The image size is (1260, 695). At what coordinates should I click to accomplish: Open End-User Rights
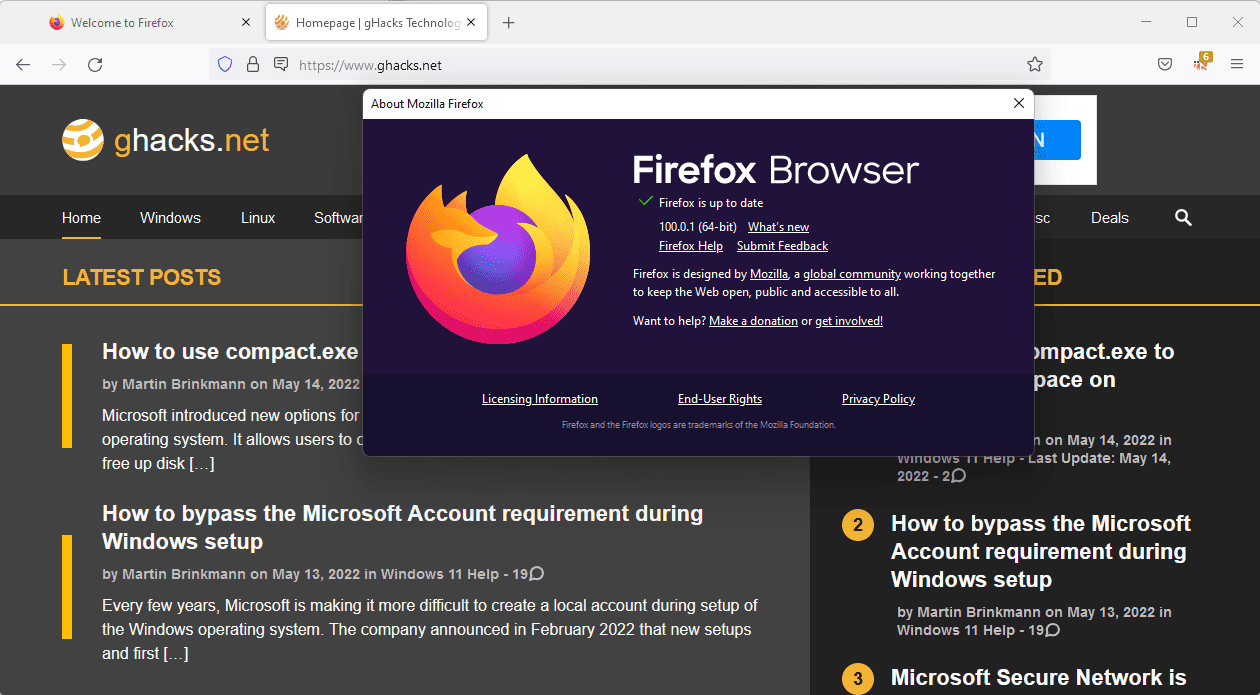point(720,399)
